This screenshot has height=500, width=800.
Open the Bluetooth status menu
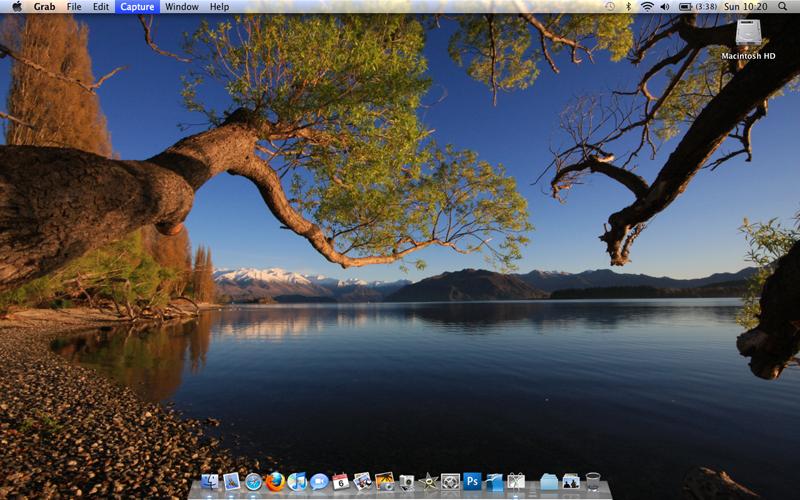629,7
